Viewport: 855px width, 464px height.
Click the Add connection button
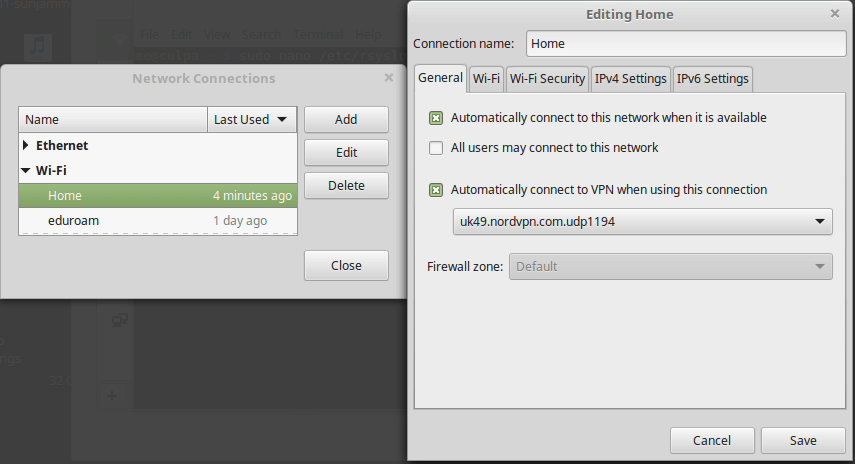(346, 120)
